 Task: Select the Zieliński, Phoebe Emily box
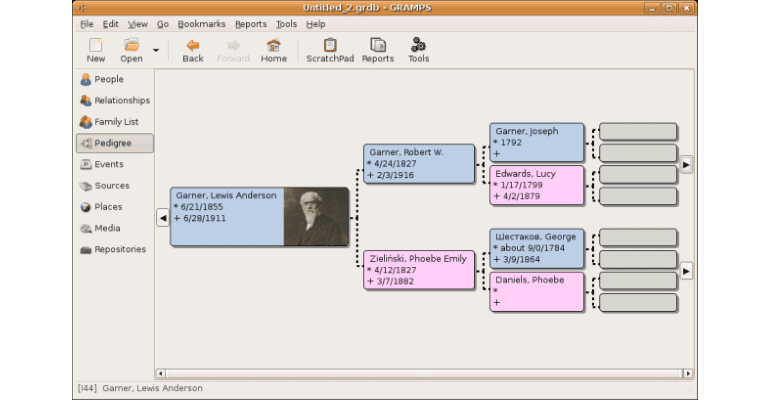(419, 270)
